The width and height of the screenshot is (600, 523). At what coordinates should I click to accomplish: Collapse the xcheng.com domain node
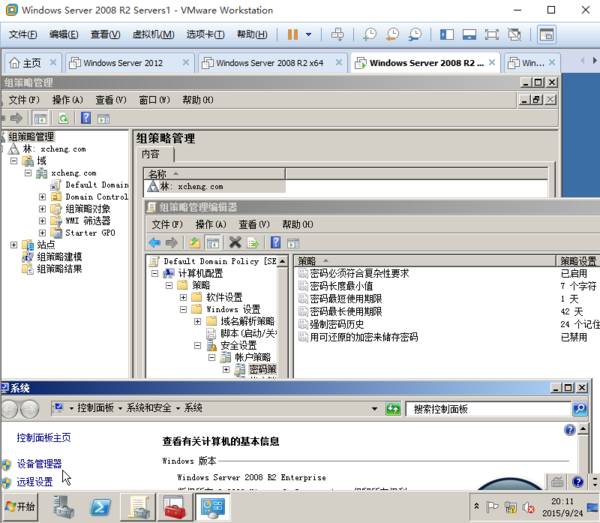28,173
